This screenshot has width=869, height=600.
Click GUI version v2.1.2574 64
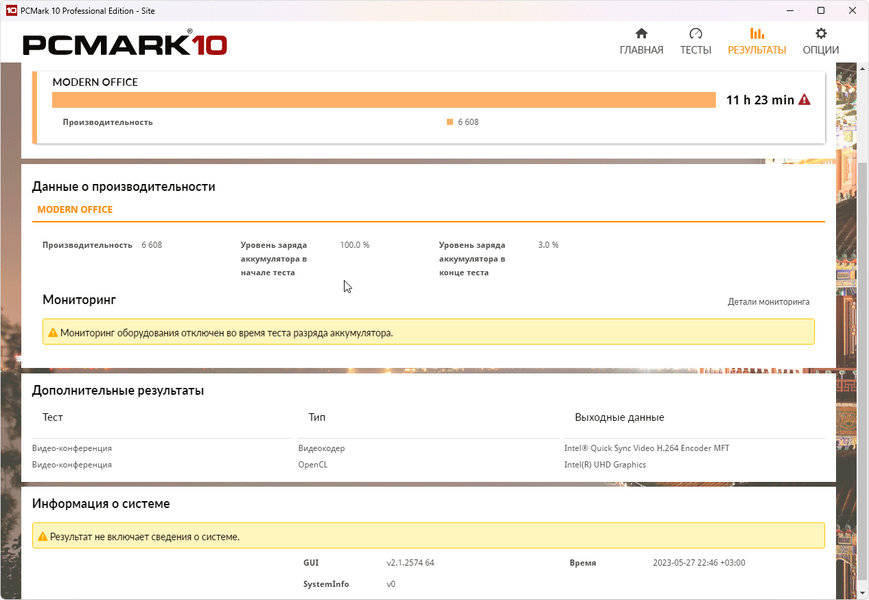coord(410,563)
